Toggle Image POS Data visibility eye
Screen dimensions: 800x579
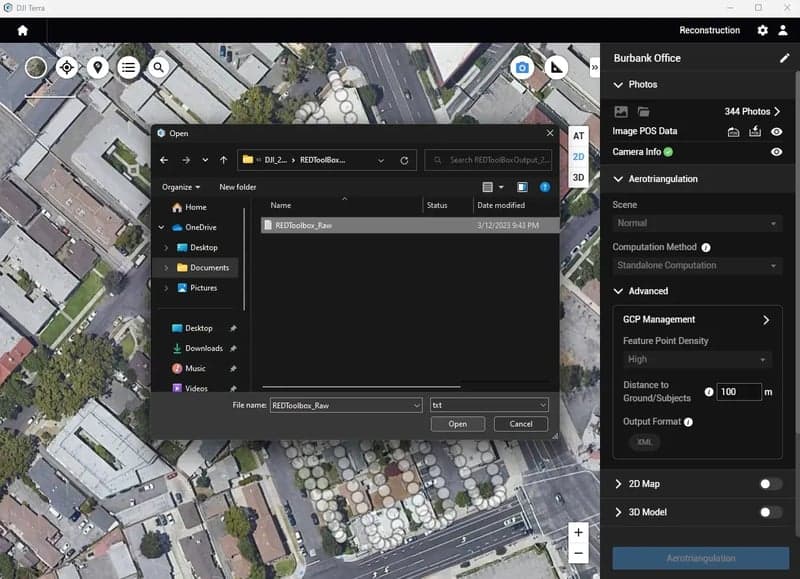coord(777,131)
